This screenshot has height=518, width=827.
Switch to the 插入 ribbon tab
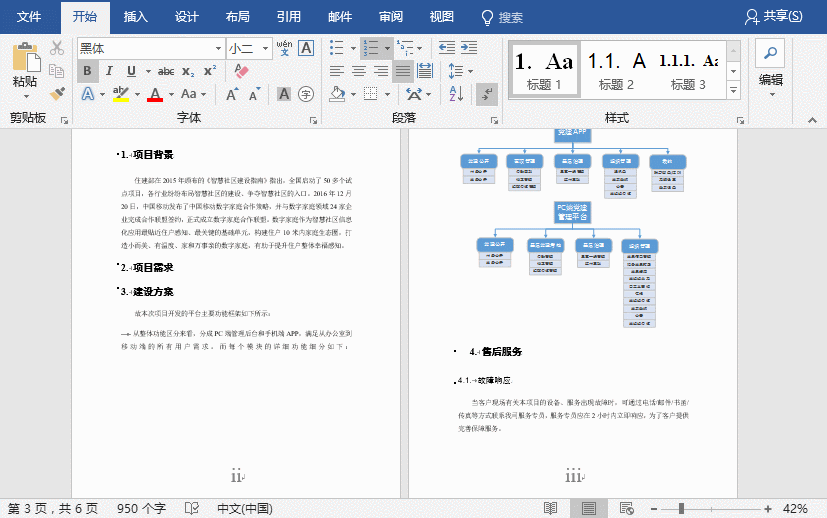pyautogui.click(x=136, y=17)
